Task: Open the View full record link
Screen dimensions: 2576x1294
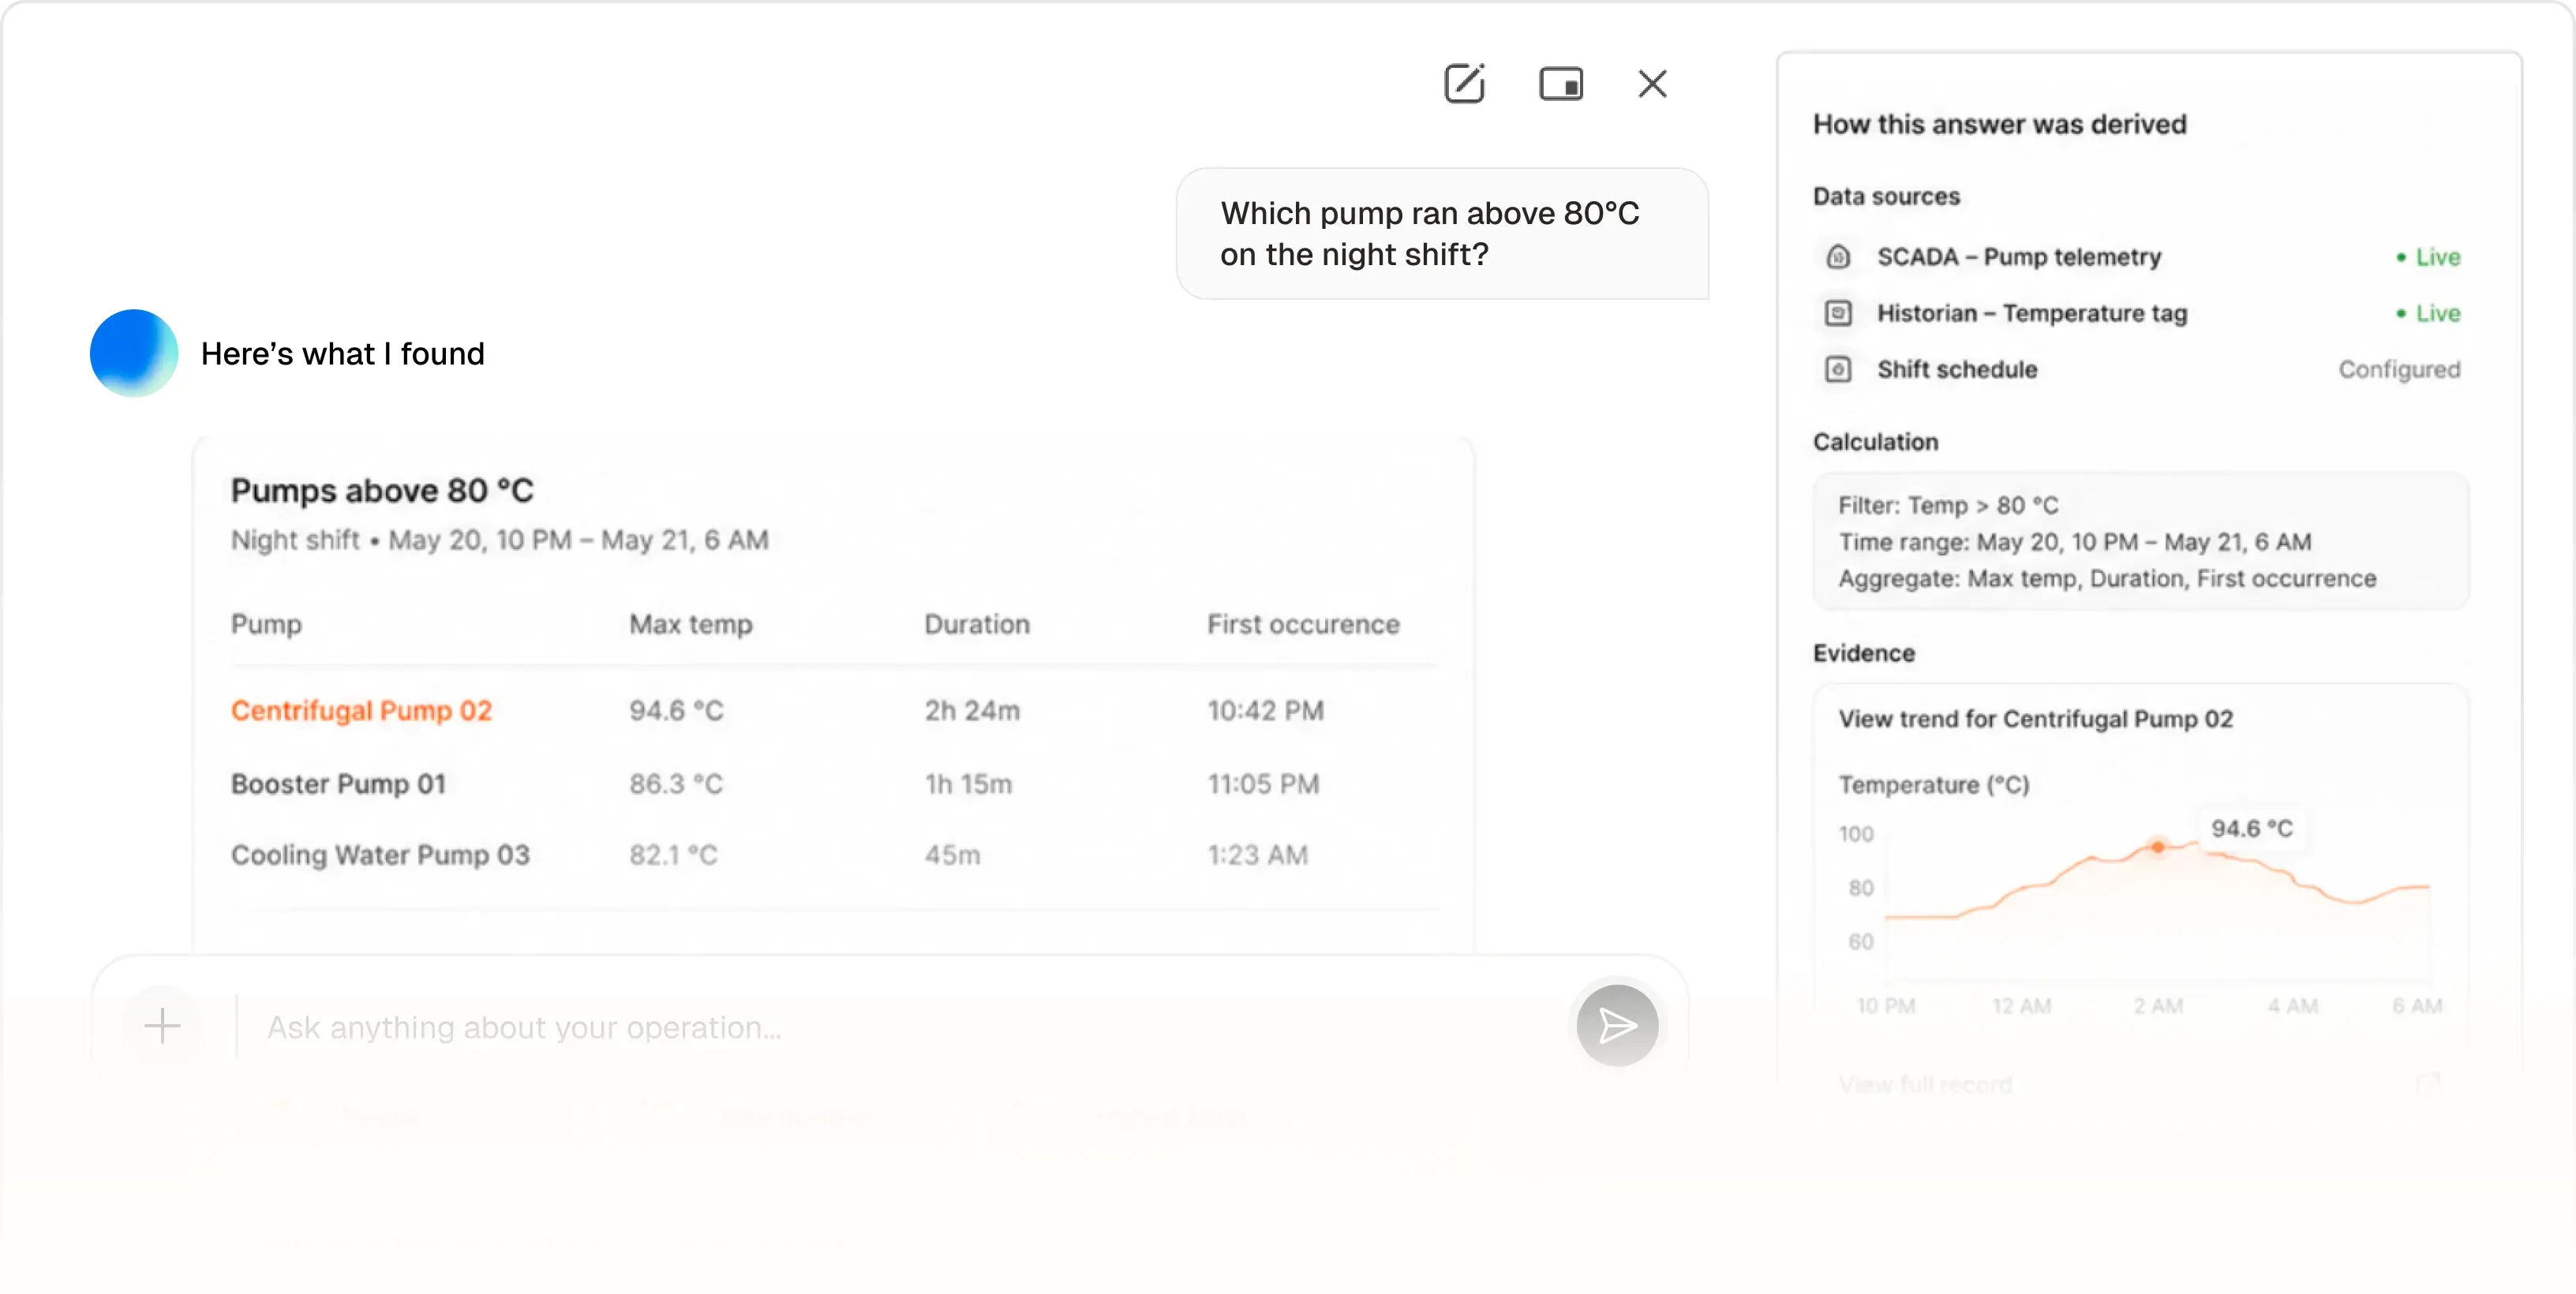Action: (x=1925, y=1084)
